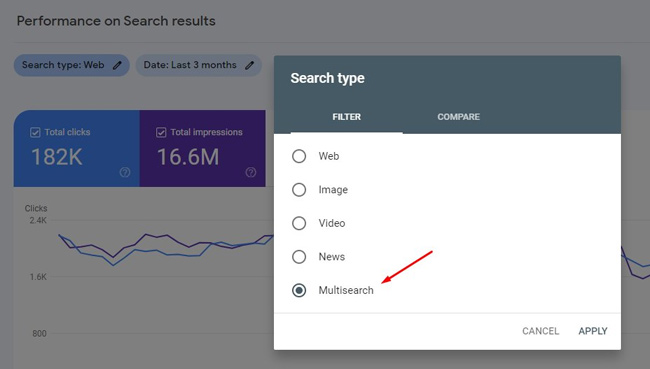Open the Date: Last 3 months filter
Image resolution: width=650 pixels, height=369 pixels.
pos(199,65)
